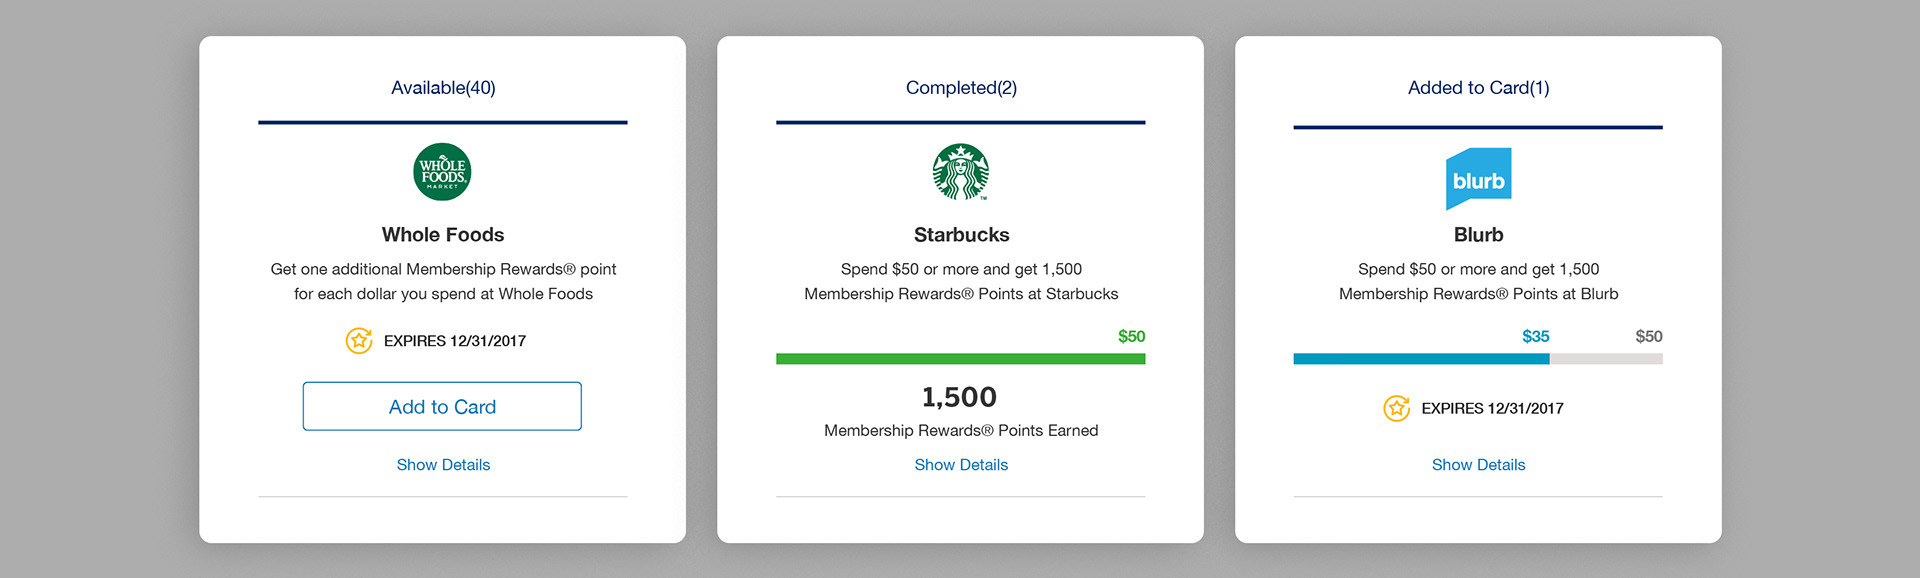Switch to the Completed(2) tab
Image resolution: width=1920 pixels, height=578 pixels.
[961, 88]
